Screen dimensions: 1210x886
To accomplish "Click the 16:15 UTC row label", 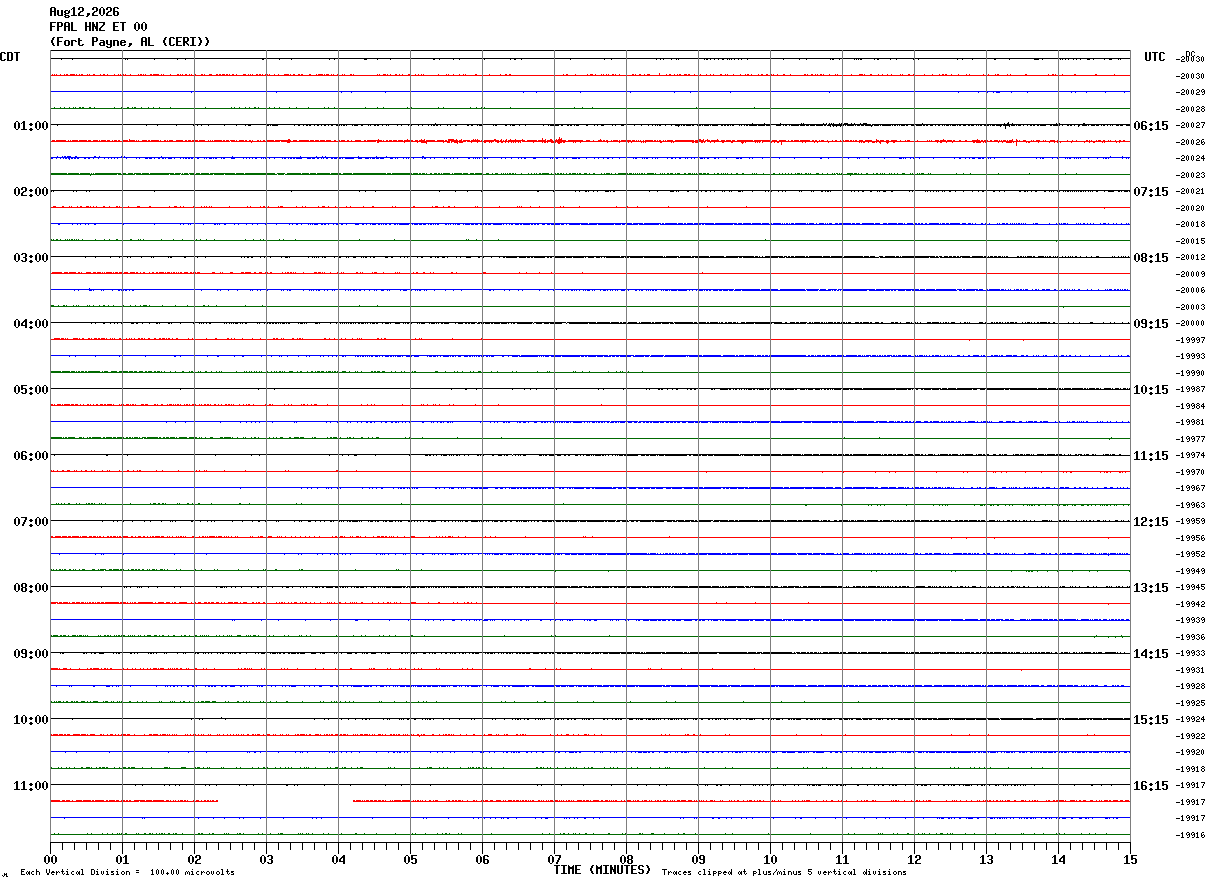I will 1151,785.
